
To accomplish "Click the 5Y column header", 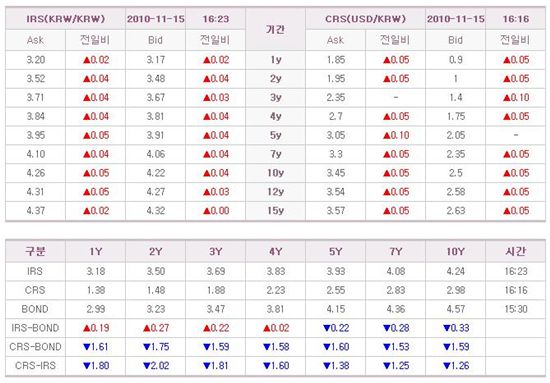I will click(335, 251).
